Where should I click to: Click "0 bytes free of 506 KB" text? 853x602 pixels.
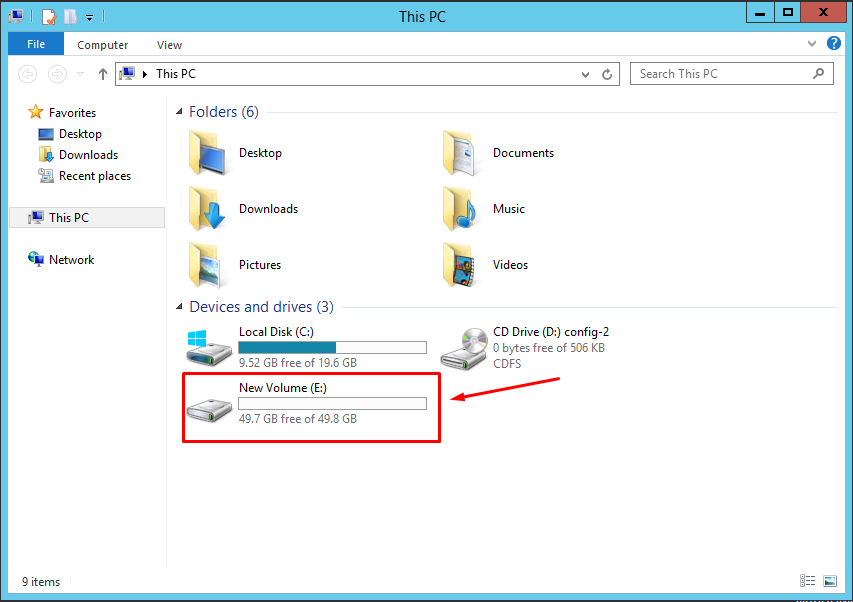click(549, 348)
